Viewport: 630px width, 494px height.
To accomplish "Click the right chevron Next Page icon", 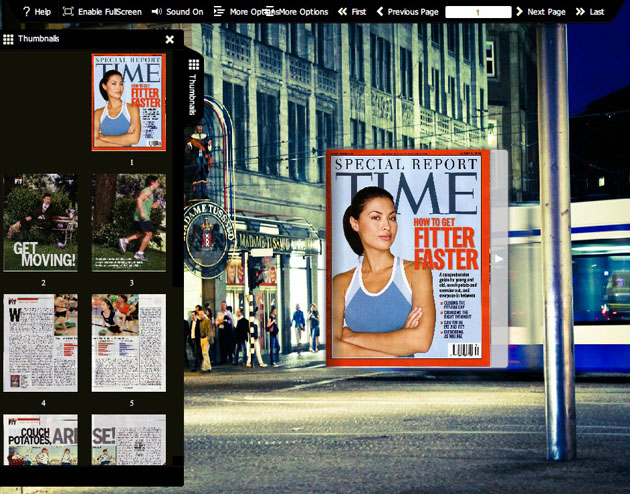I will 519,12.
